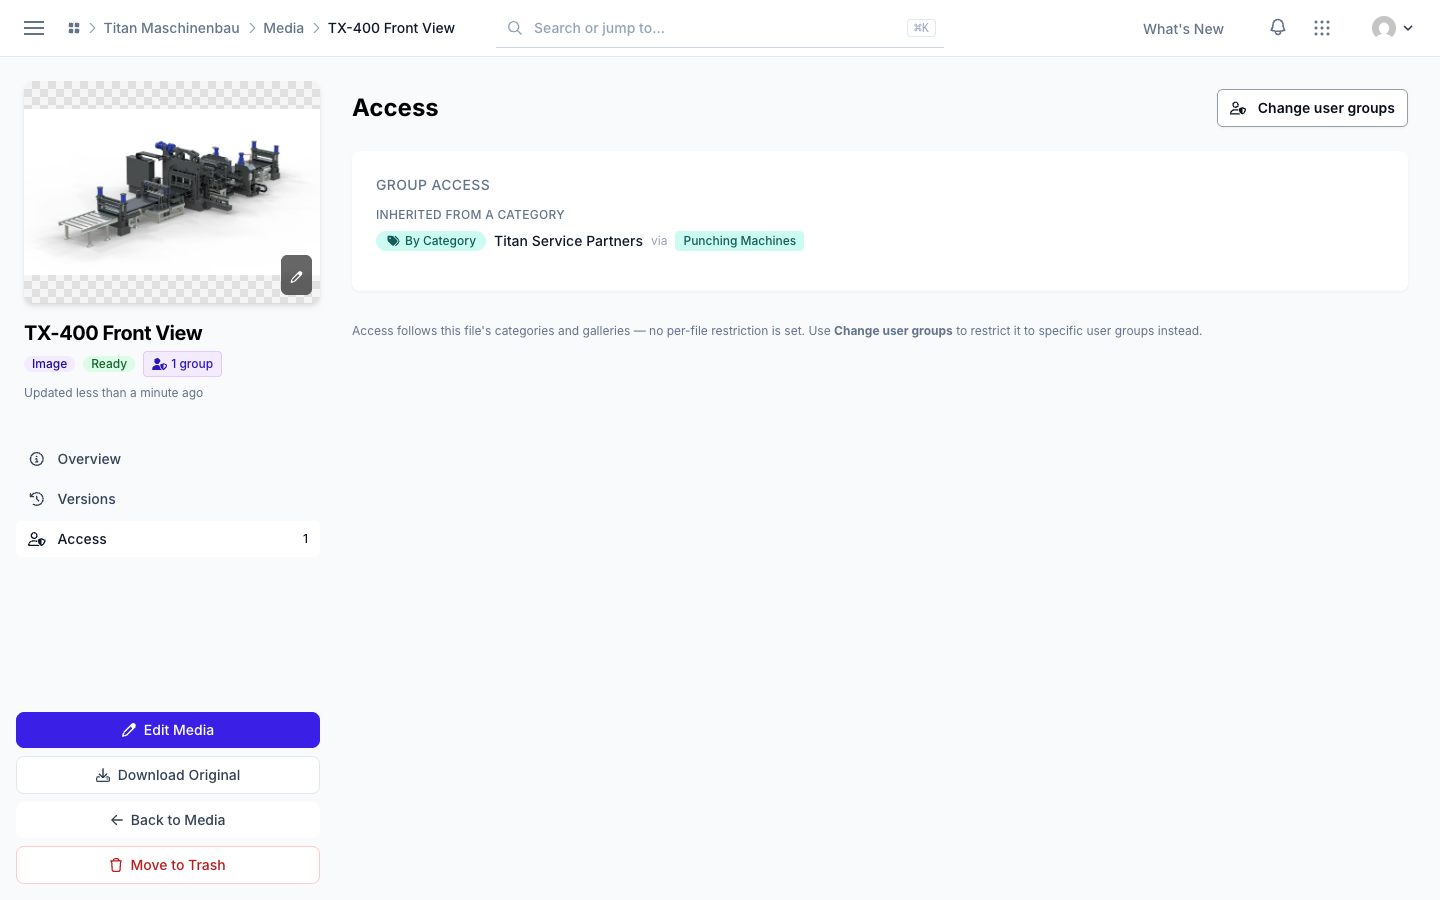1440x900 pixels.
Task: Click the TX-400 Front View preview image
Action: pyautogui.click(x=172, y=191)
